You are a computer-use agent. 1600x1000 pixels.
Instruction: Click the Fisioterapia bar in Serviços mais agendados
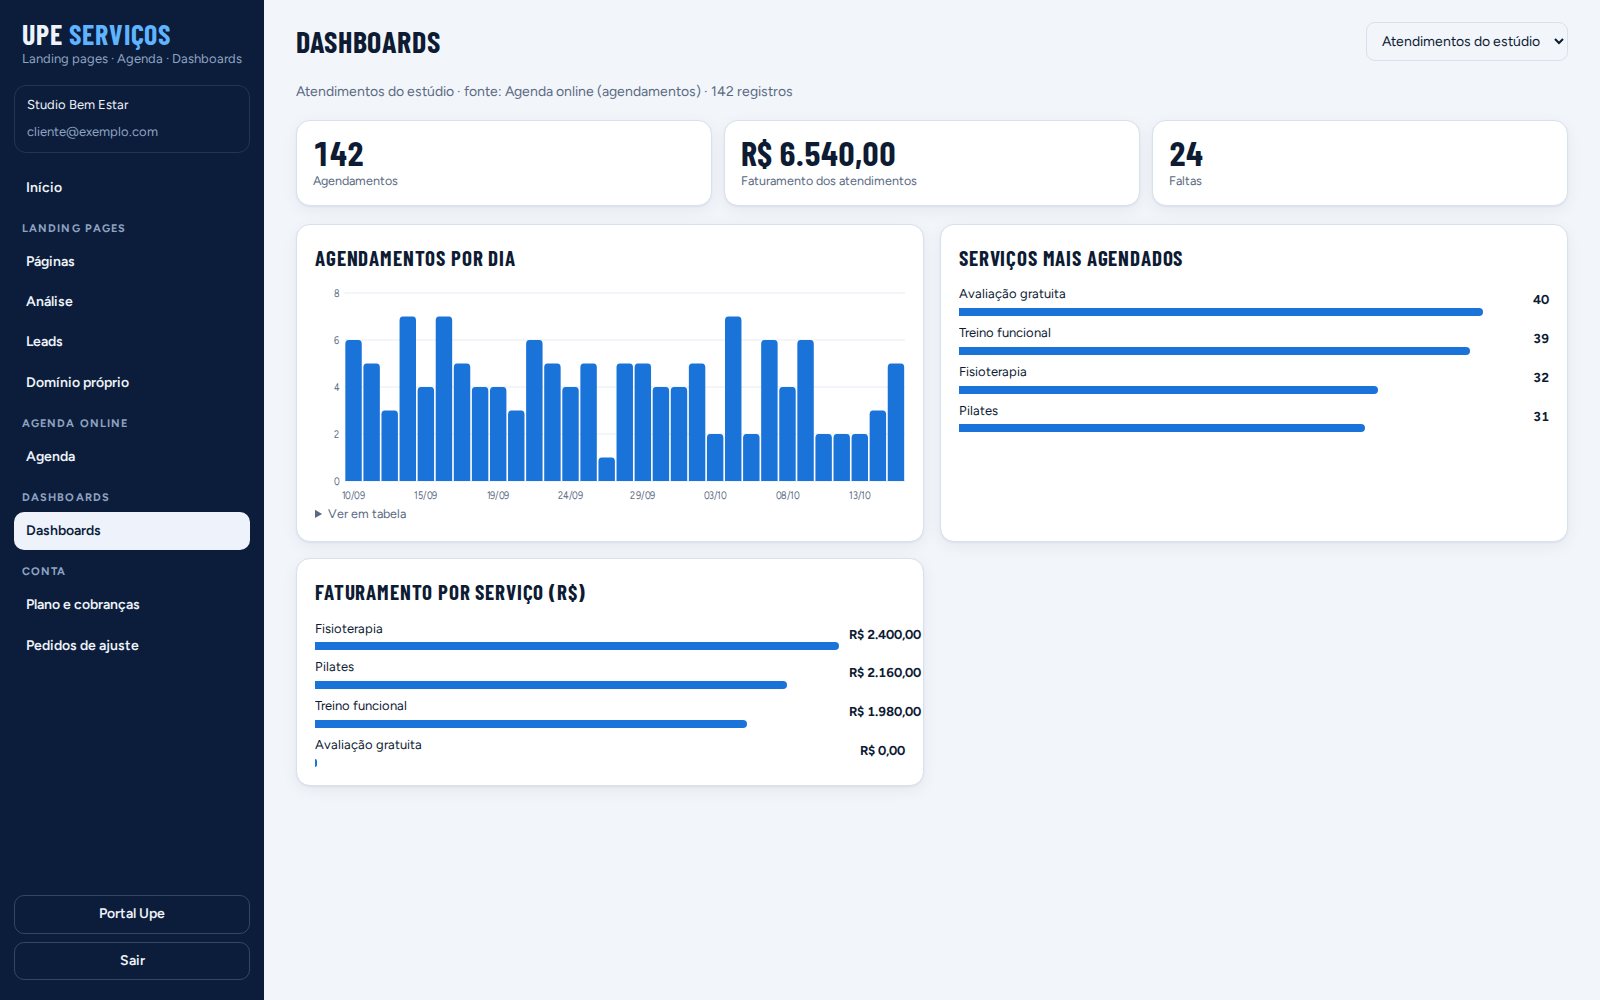click(1168, 390)
